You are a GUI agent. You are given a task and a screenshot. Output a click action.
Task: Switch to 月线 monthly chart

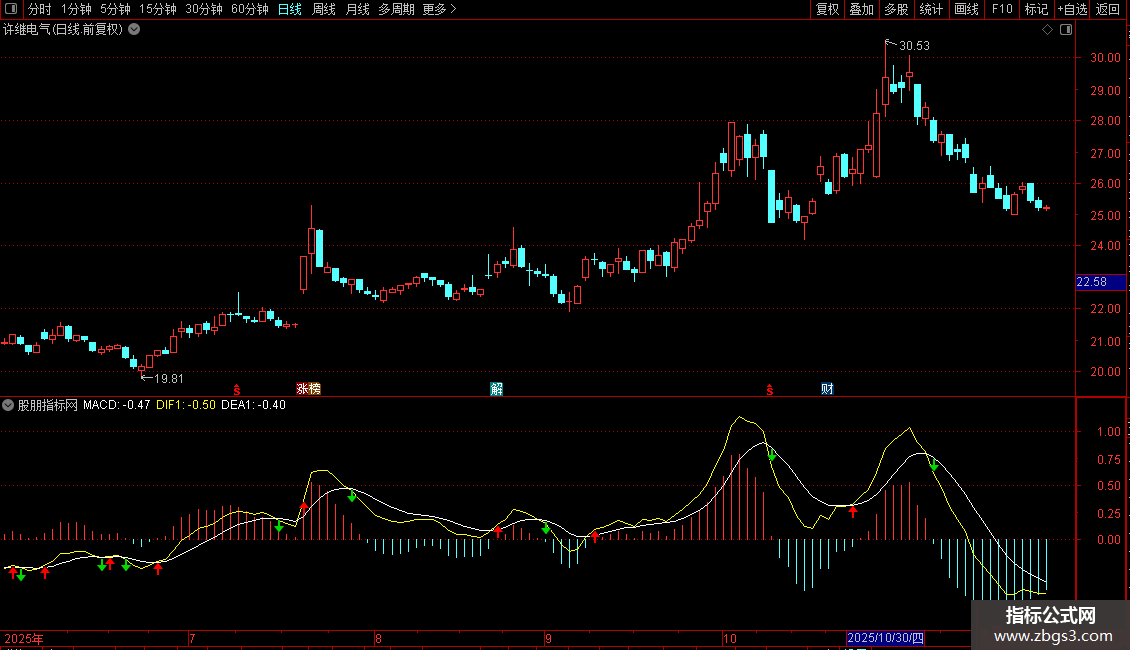pyautogui.click(x=357, y=9)
